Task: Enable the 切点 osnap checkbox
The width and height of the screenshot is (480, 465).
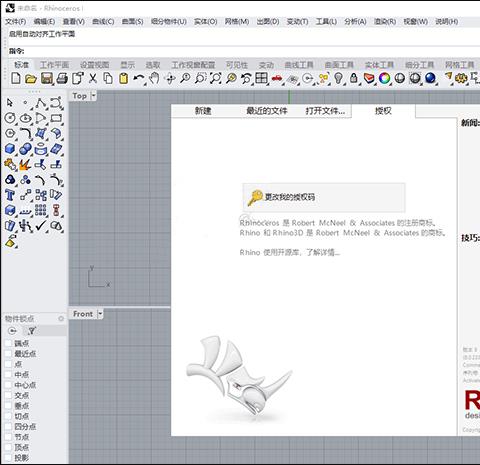Action: click(x=8, y=416)
